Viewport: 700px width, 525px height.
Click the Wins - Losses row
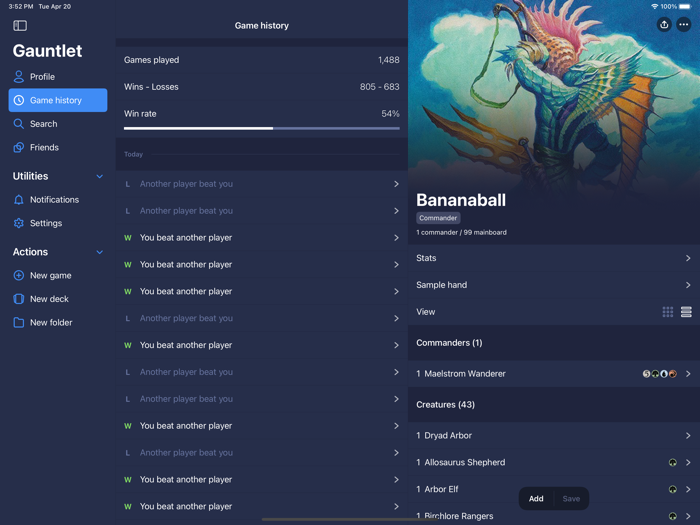tap(262, 87)
